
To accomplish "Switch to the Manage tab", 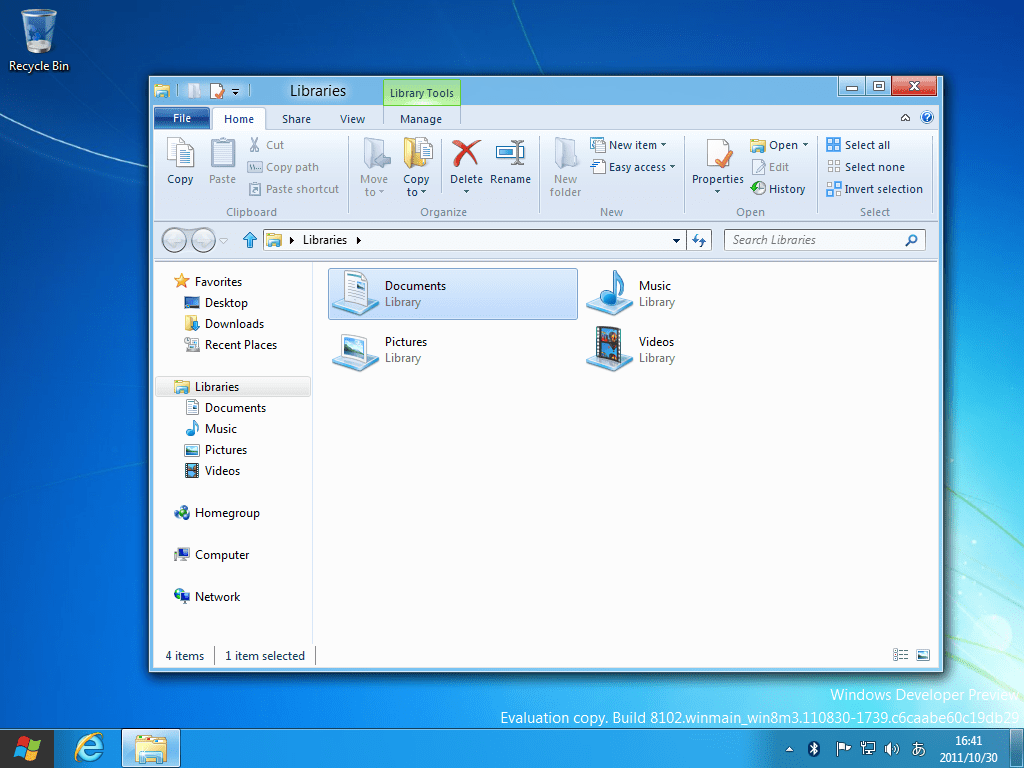I will point(421,119).
